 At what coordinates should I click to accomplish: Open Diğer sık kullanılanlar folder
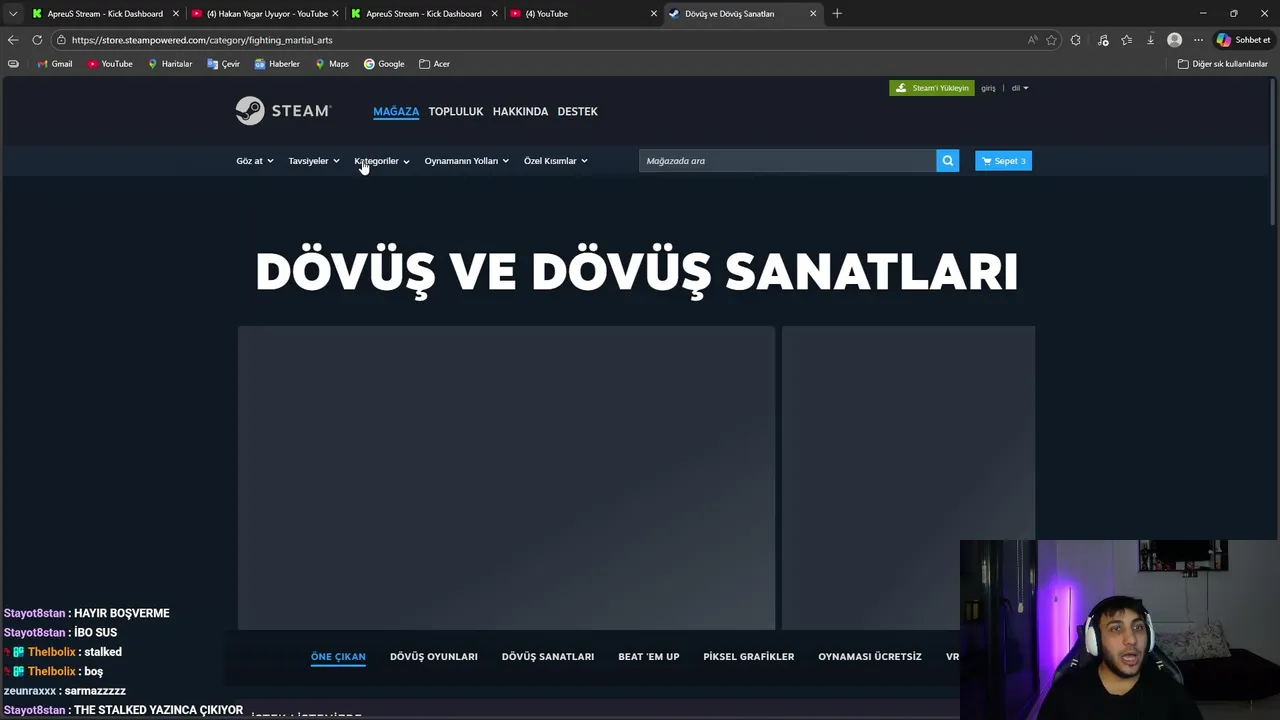1223,64
